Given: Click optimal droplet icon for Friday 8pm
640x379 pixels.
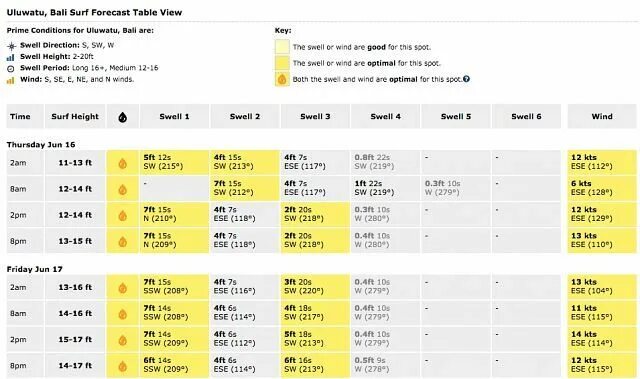Looking at the screenshot, I should pos(122,366).
